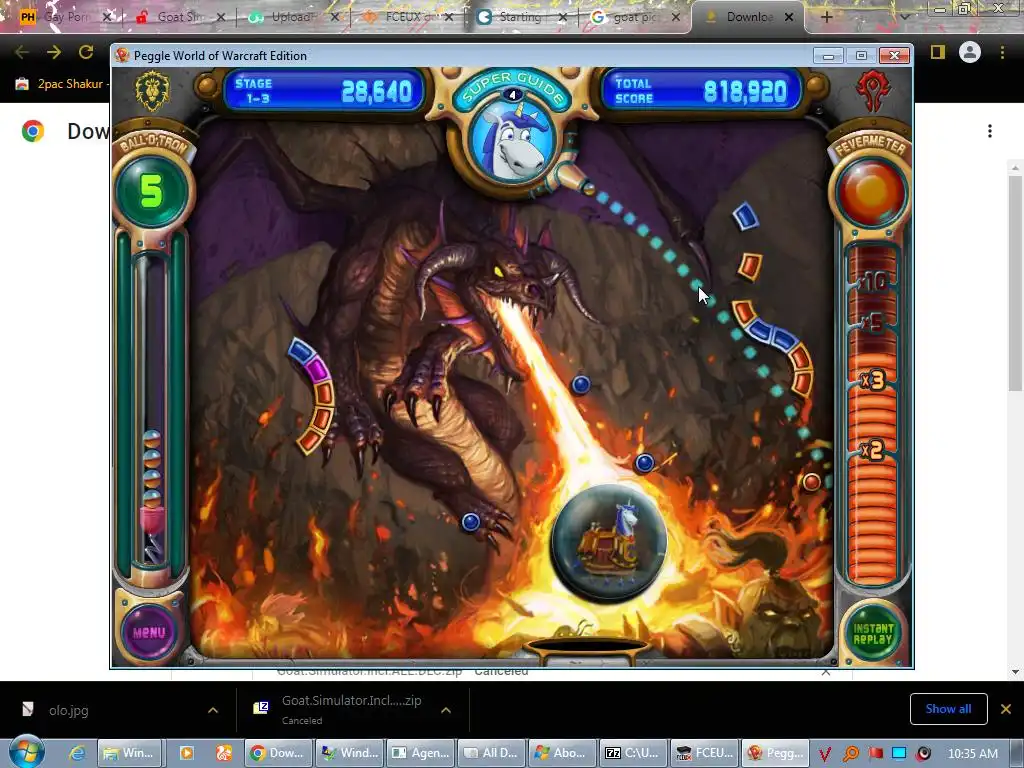Open a new Chrome tab

click(826, 17)
